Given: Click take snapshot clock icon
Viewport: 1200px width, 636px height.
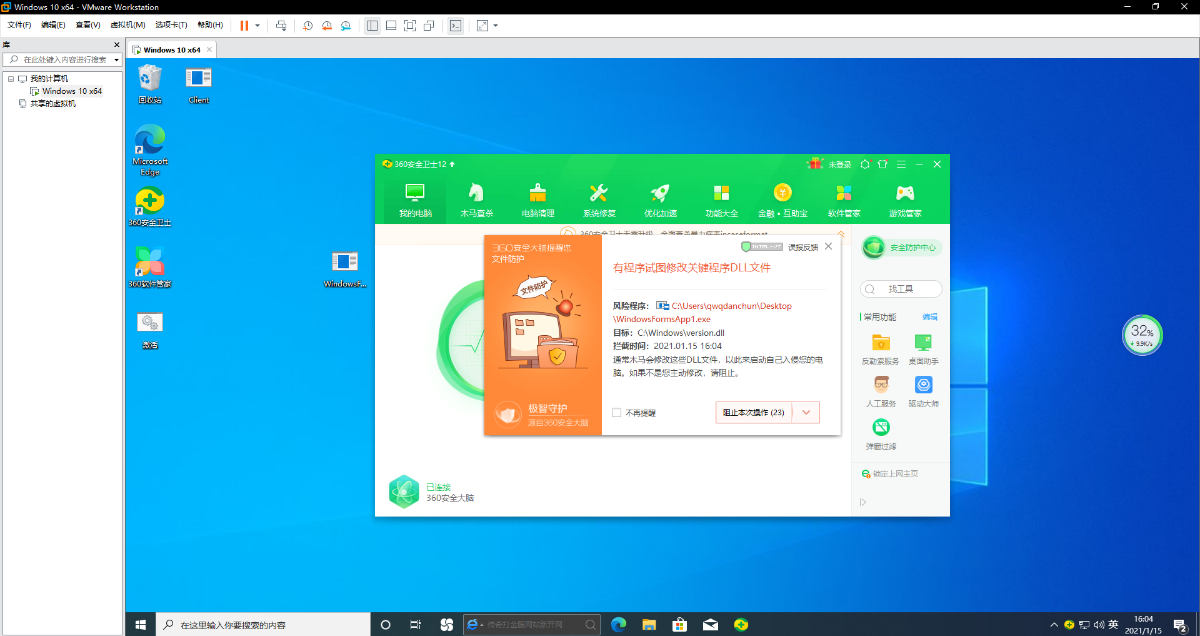Looking at the screenshot, I should (x=308, y=25).
